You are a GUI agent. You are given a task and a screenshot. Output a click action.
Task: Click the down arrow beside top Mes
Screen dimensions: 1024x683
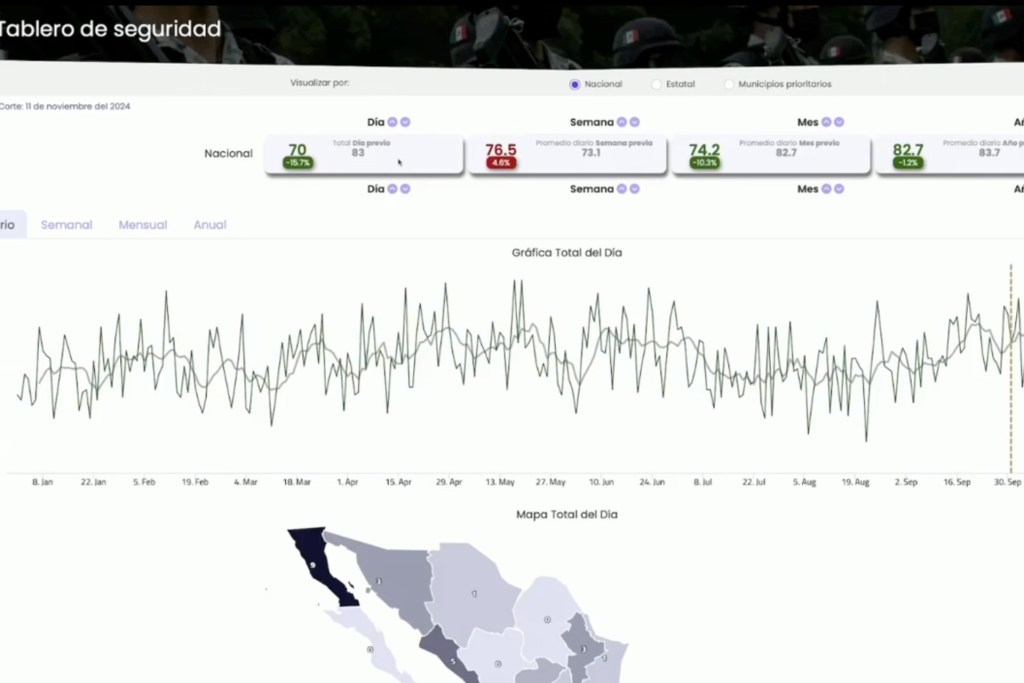pyautogui.click(x=839, y=122)
